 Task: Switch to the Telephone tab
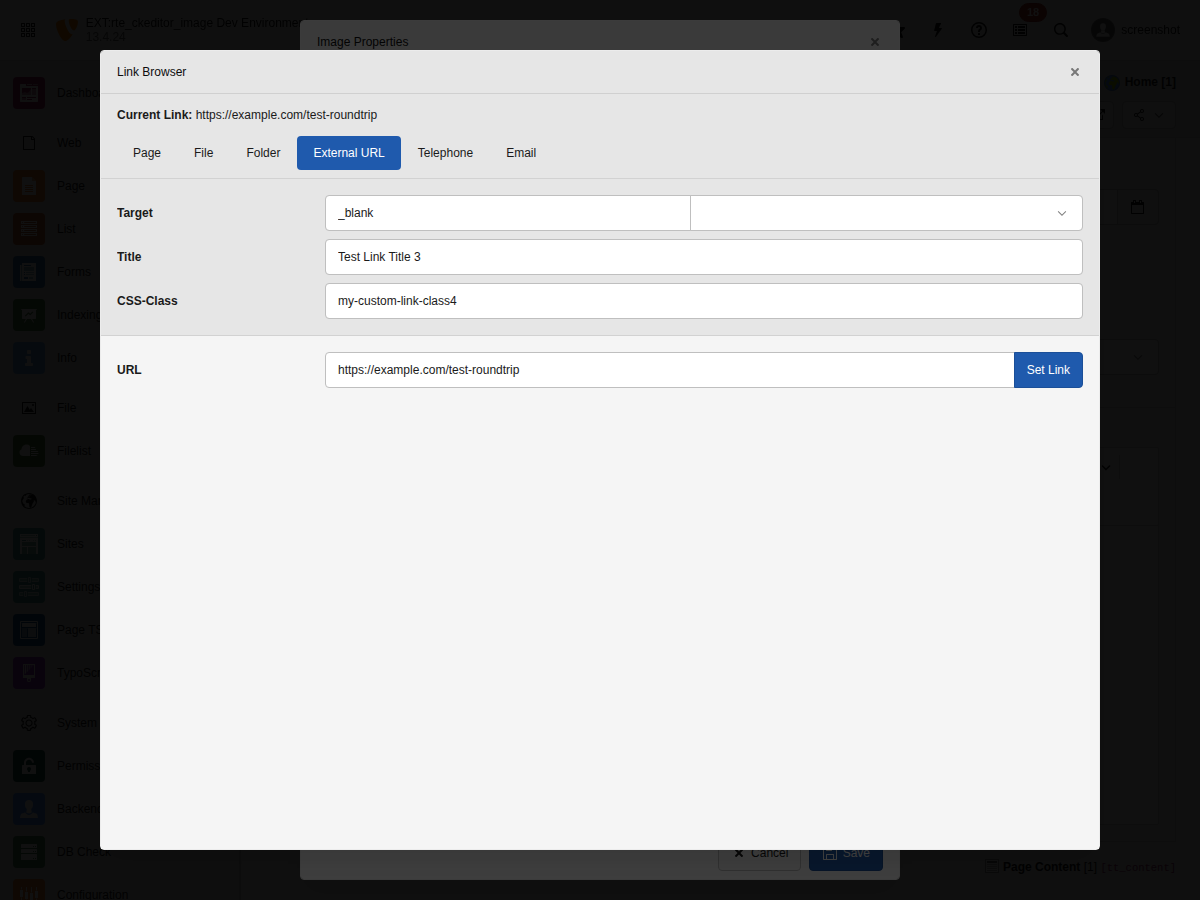[x=445, y=152]
